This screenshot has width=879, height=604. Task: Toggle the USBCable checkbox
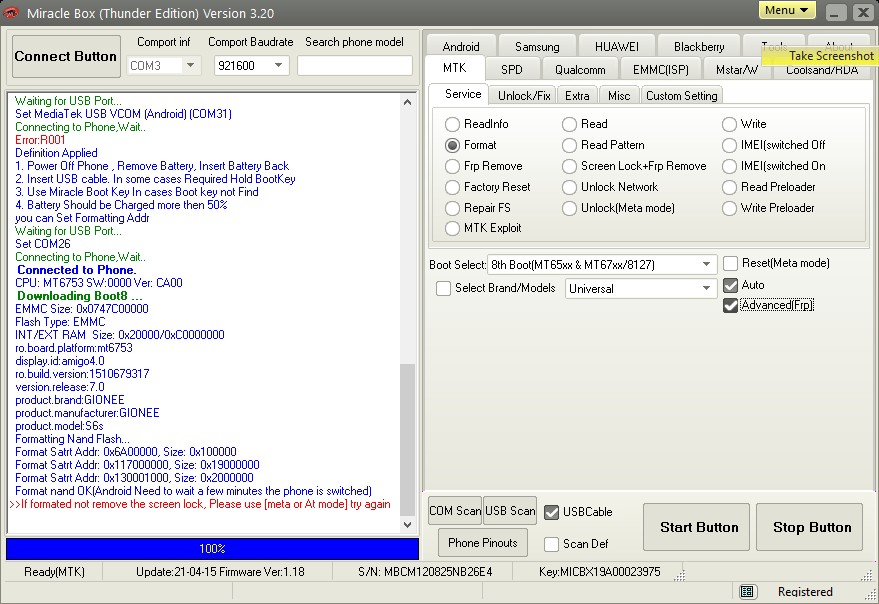click(551, 512)
